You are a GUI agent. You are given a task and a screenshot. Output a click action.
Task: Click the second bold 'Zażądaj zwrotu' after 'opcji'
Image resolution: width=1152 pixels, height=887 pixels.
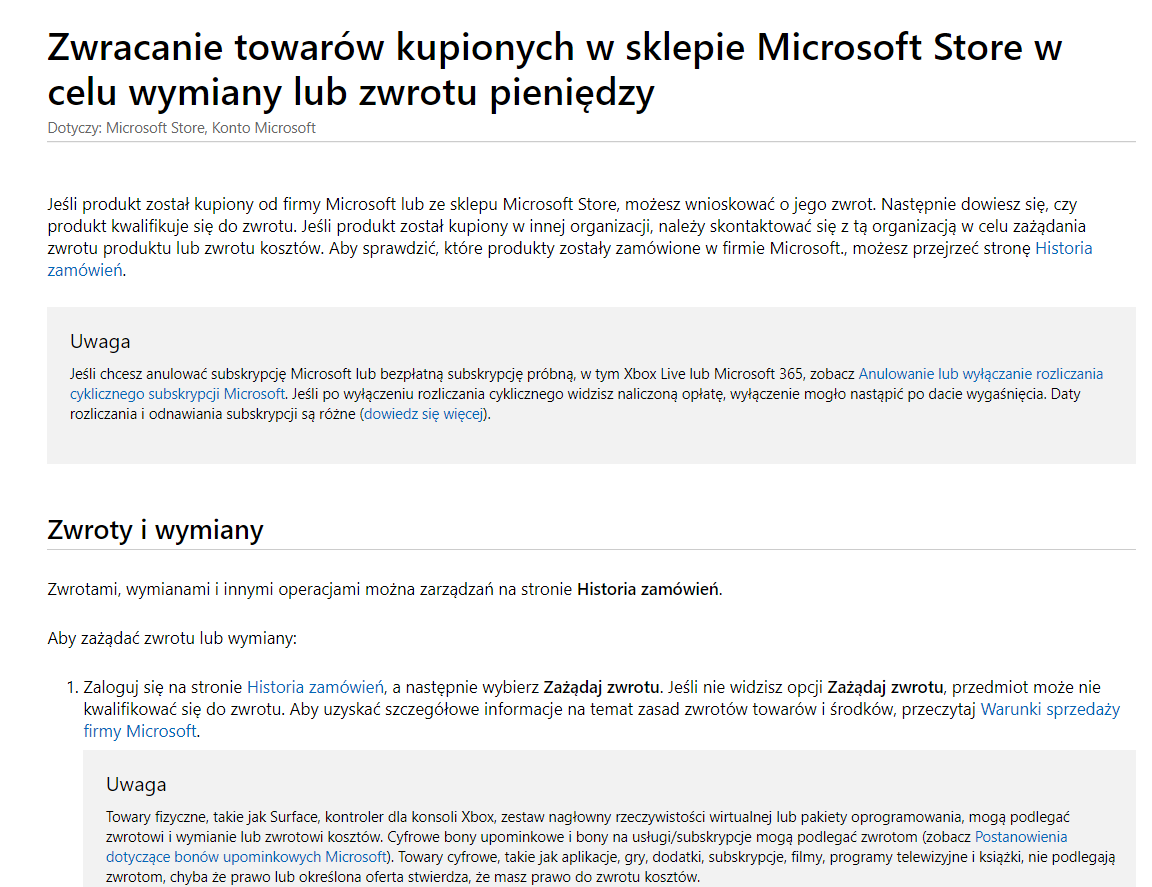click(885, 687)
